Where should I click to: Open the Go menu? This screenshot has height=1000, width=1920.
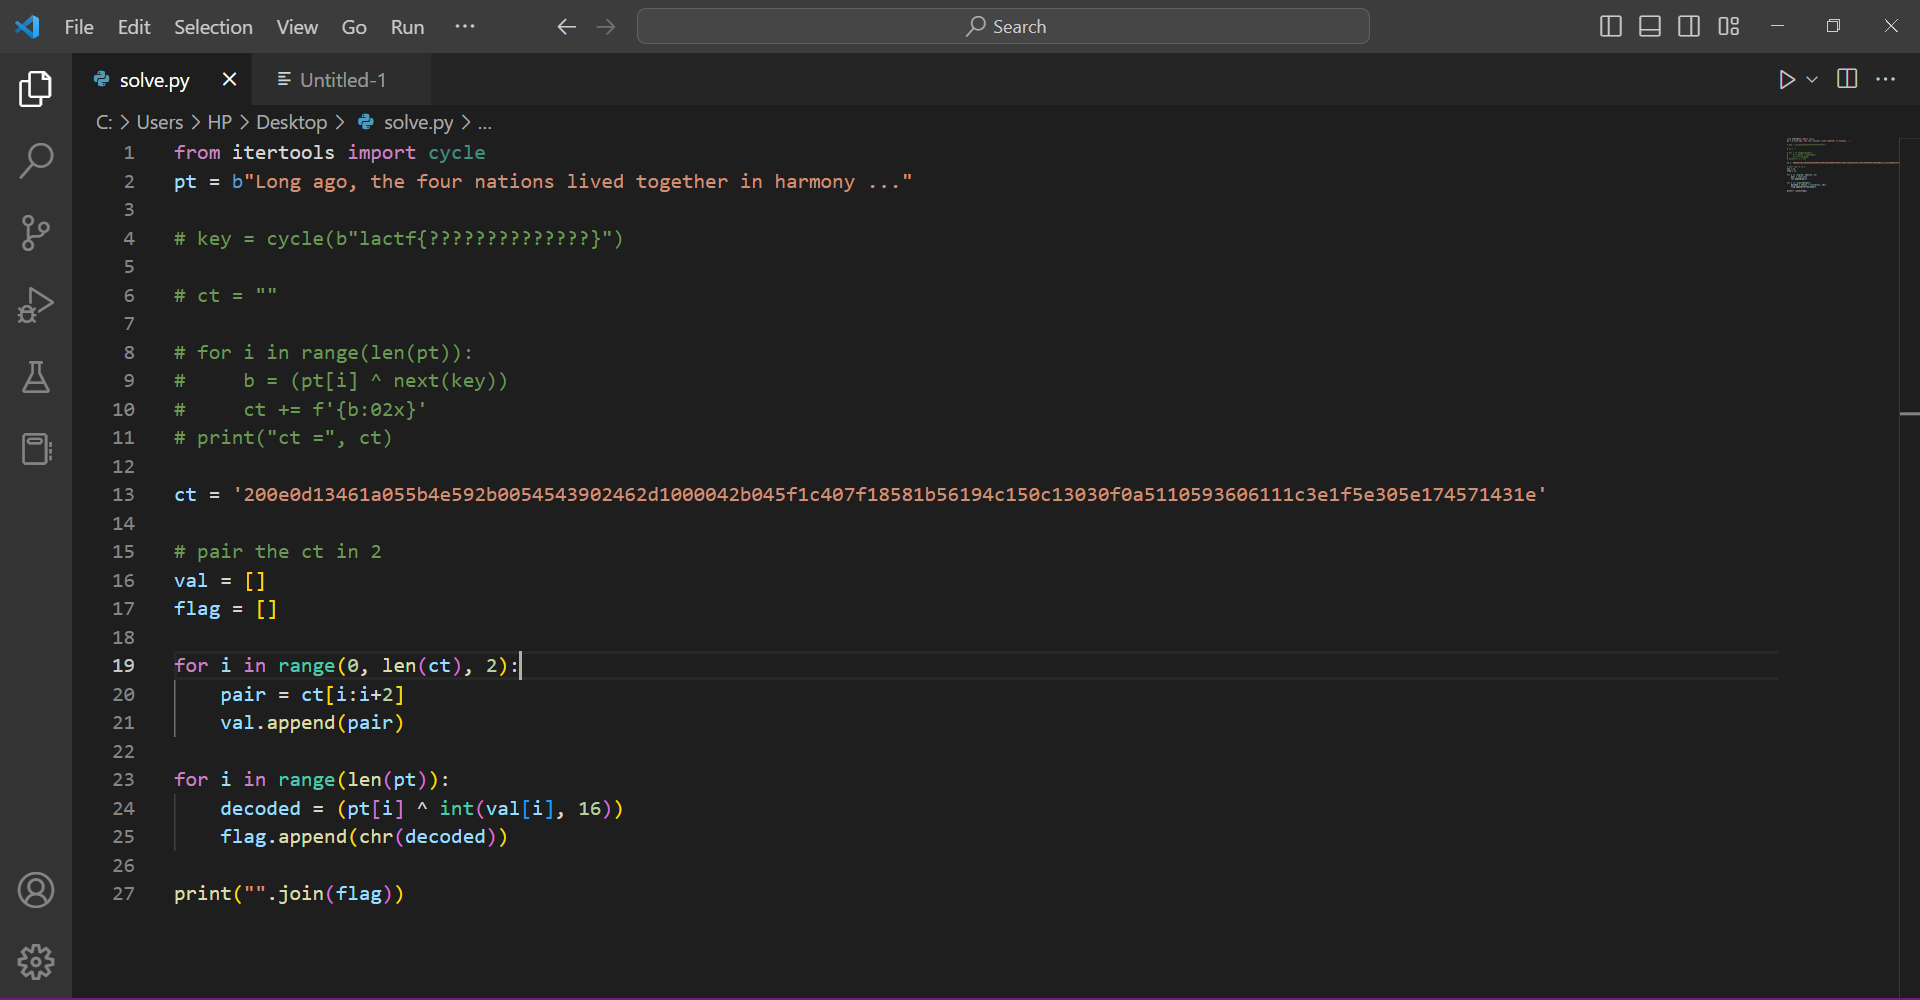pyautogui.click(x=354, y=27)
